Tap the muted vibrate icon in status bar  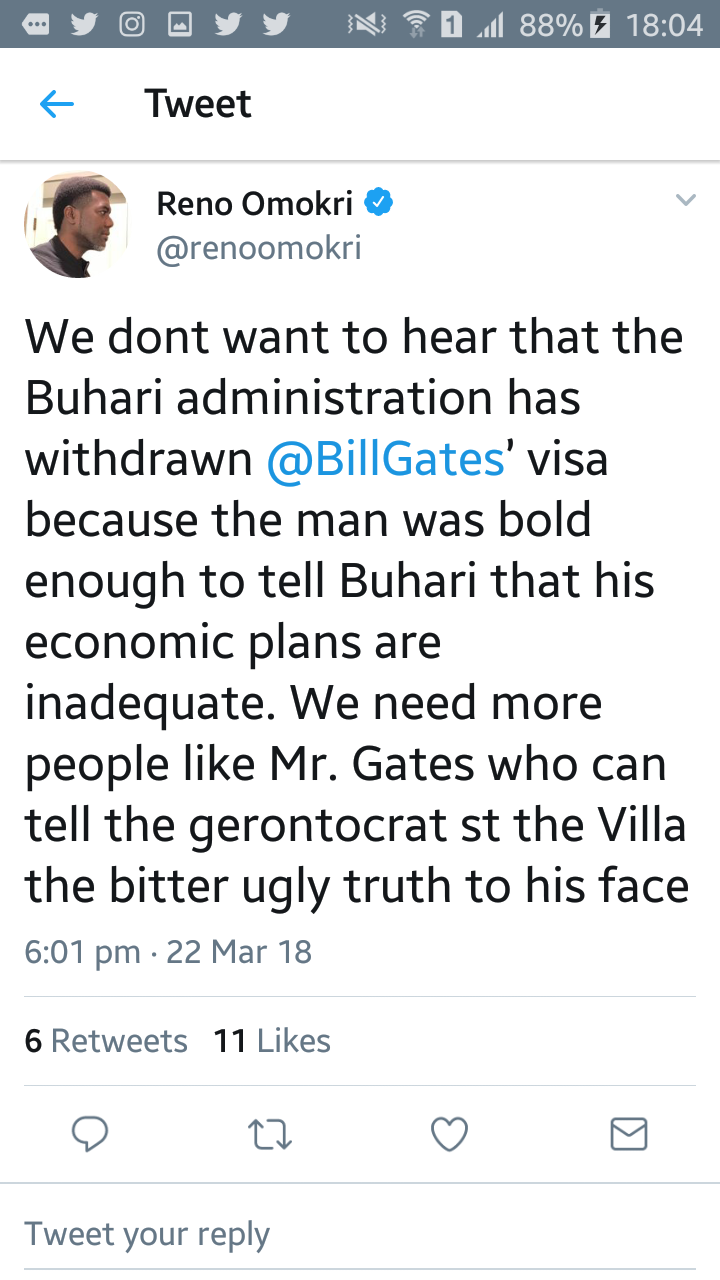click(366, 25)
